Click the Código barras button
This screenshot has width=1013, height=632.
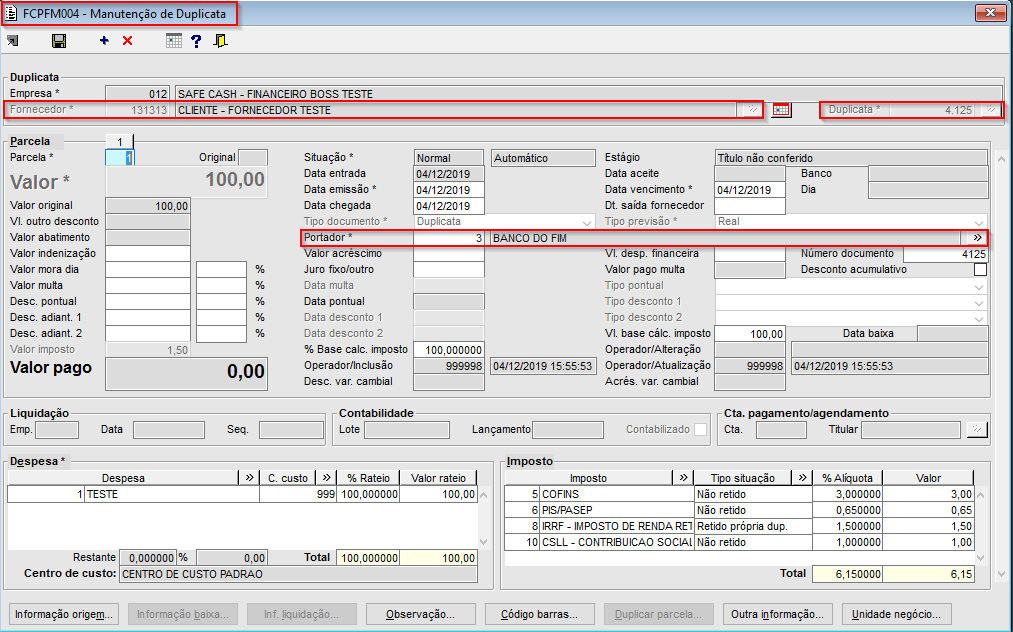pos(541,614)
